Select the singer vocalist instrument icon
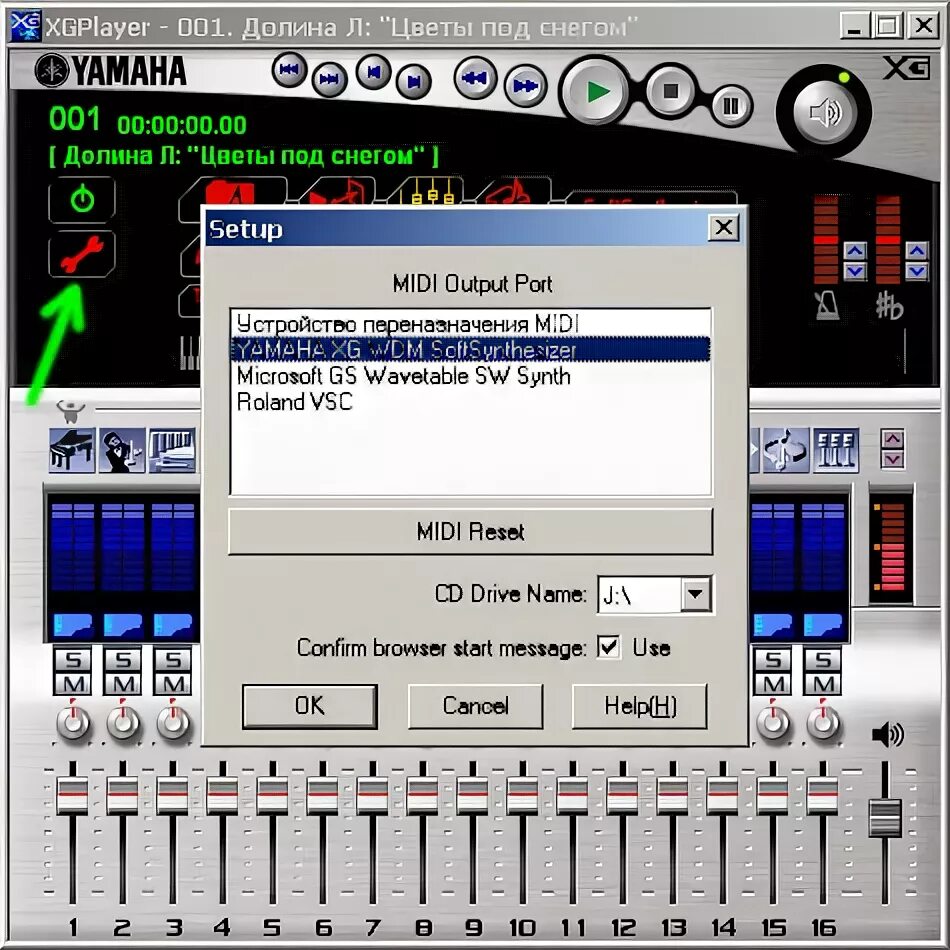This screenshot has height=950, width=950. [122, 450]
